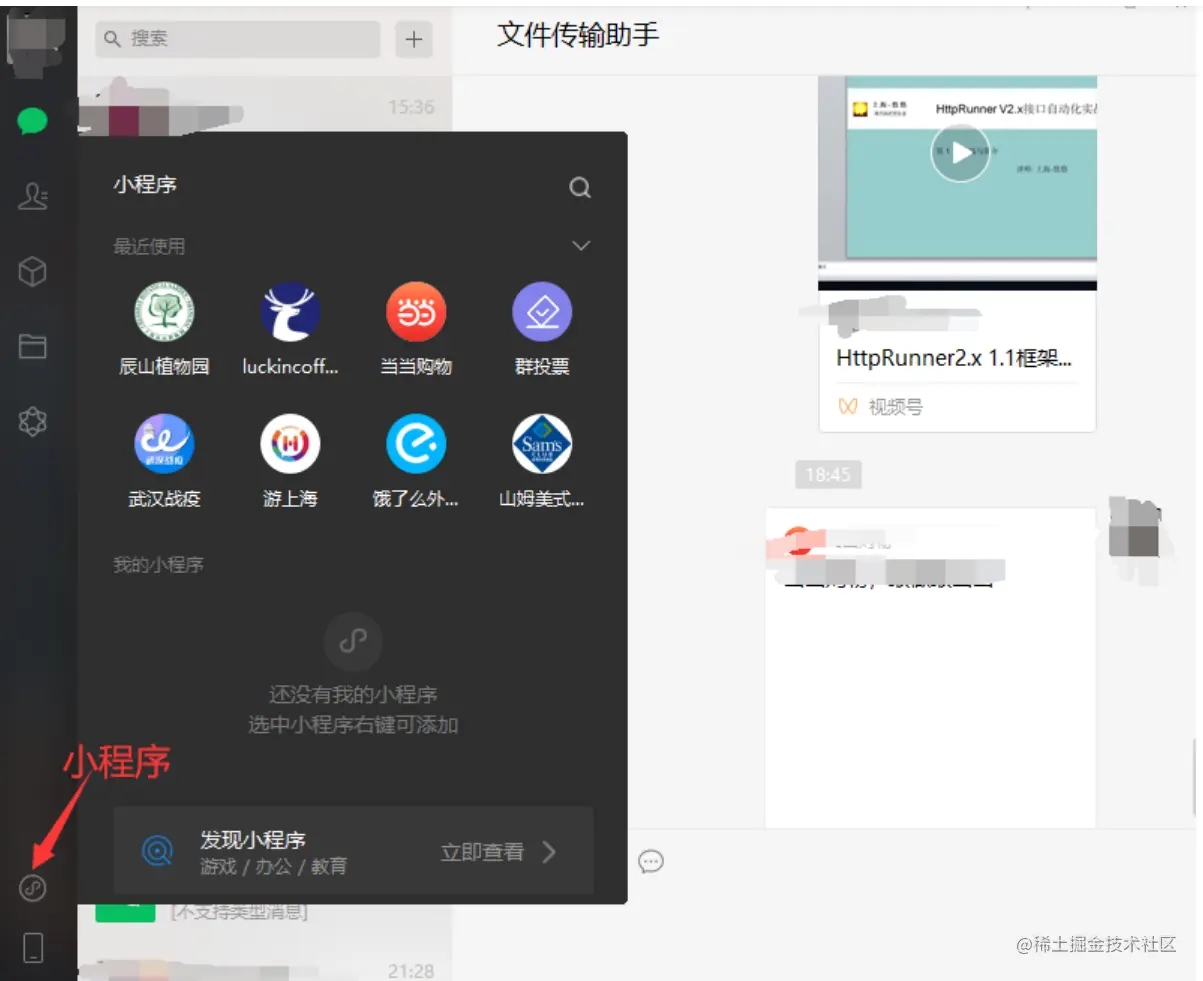Click the plus button beside search
This screenshot has width=1203, height=981.
(413, 40)
